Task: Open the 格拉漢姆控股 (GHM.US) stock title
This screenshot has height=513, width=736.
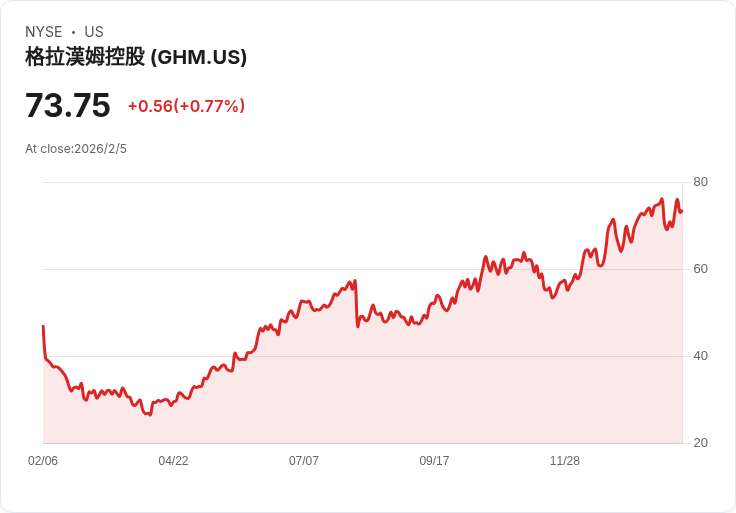Action: (136, 57)
